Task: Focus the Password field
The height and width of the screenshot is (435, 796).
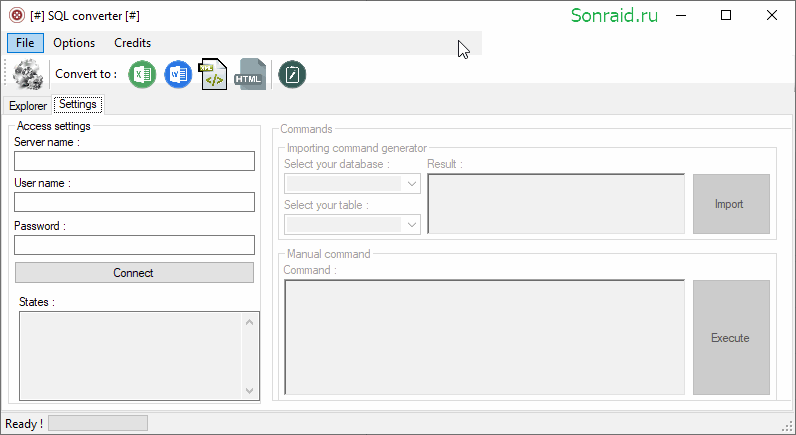Action: 135,245
